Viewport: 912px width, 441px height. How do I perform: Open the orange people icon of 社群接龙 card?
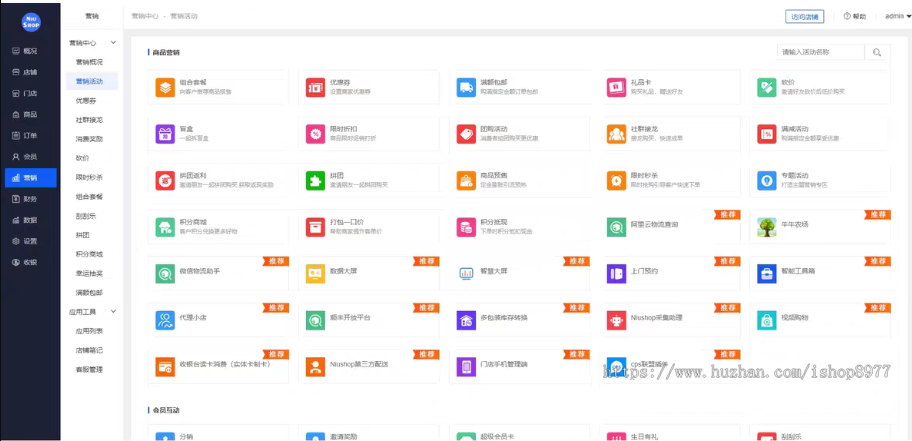(616, 134)
